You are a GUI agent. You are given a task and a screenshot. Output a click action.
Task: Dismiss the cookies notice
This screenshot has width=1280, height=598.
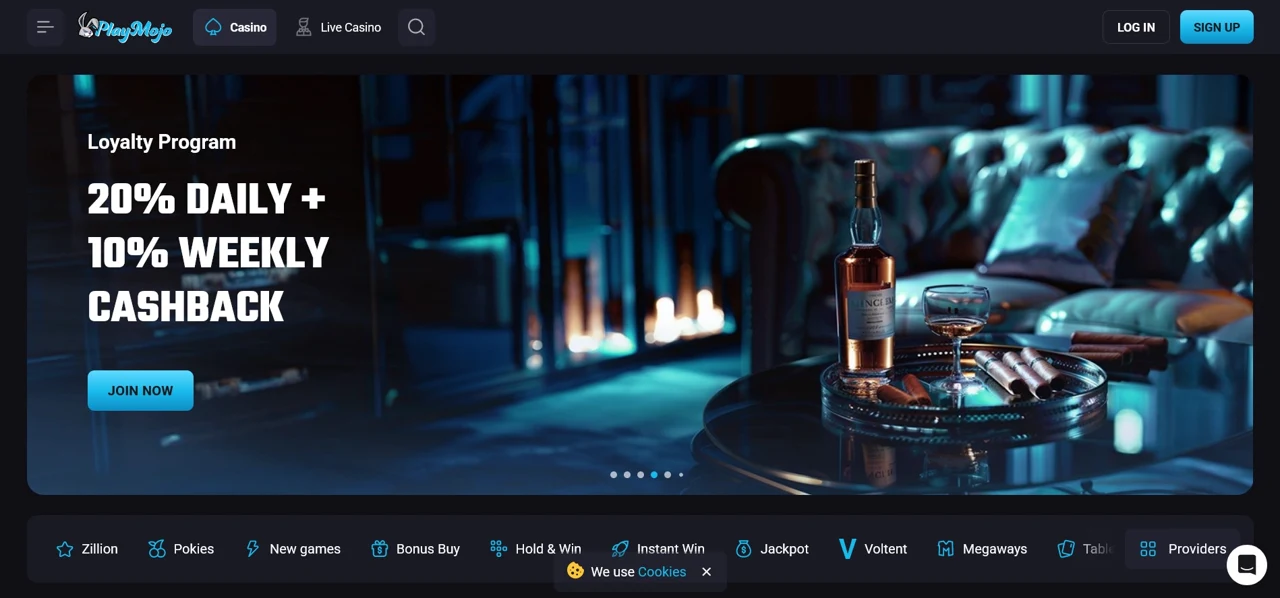click(x=707, y=572)
